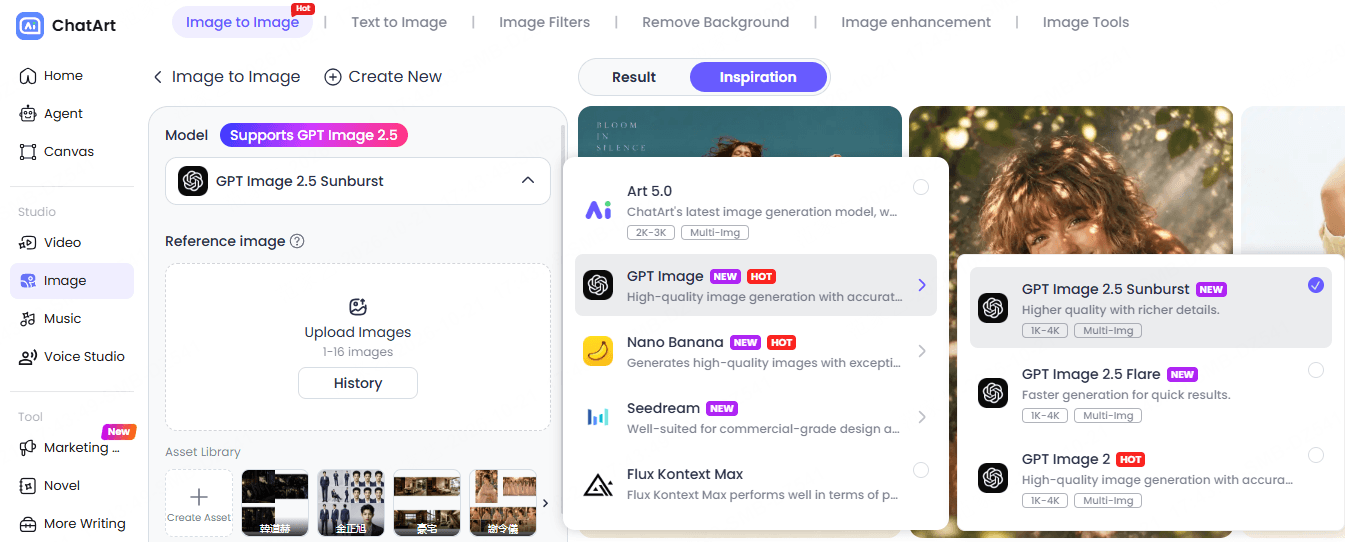The width and height of the screenshot is (1345, 542).
Task: Click the 'Asset Library' label
Action: [203, 452]
